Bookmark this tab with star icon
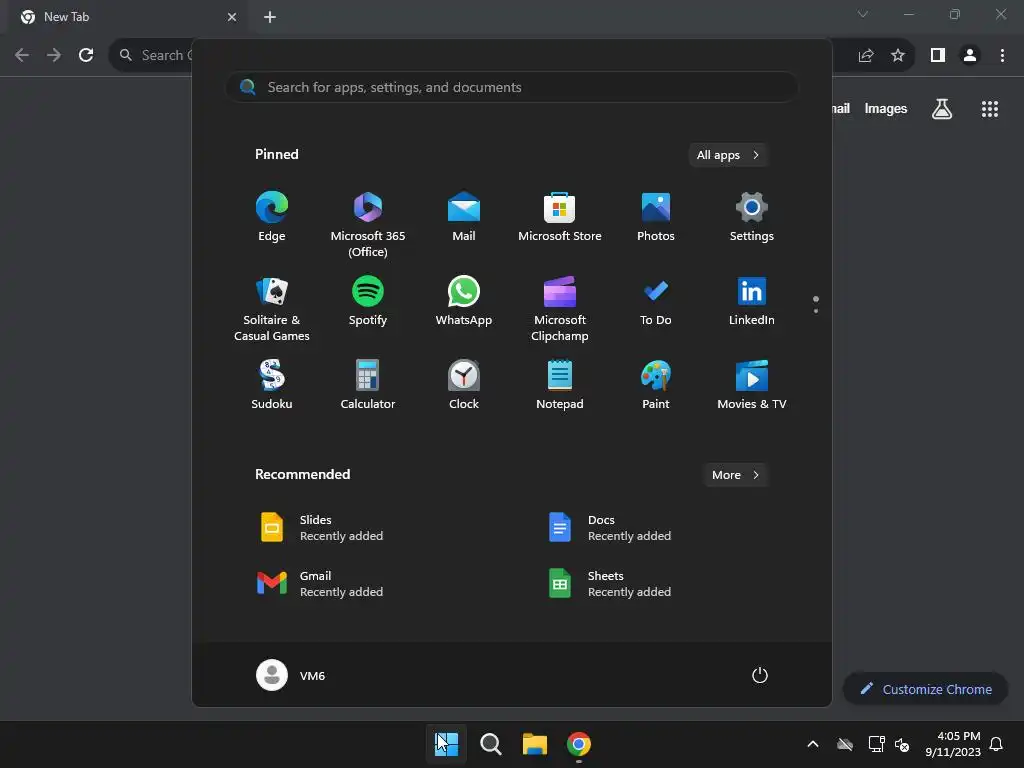Screen dimensions: 1024x768 pos(898,55)
